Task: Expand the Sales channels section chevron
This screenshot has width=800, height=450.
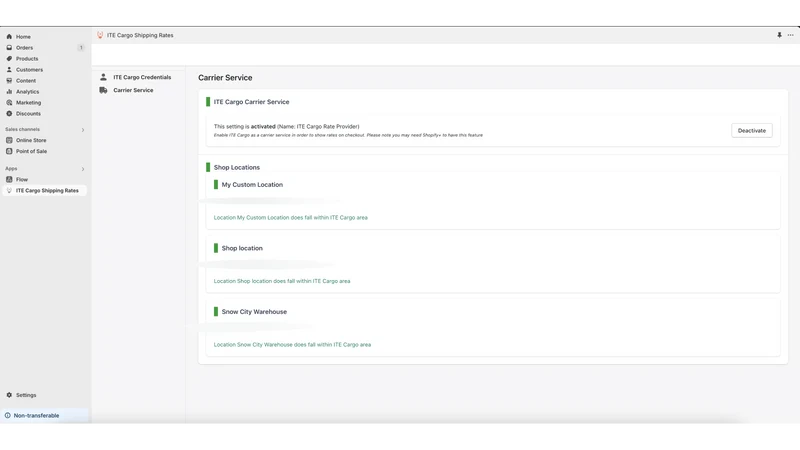Action: point(83,130)
